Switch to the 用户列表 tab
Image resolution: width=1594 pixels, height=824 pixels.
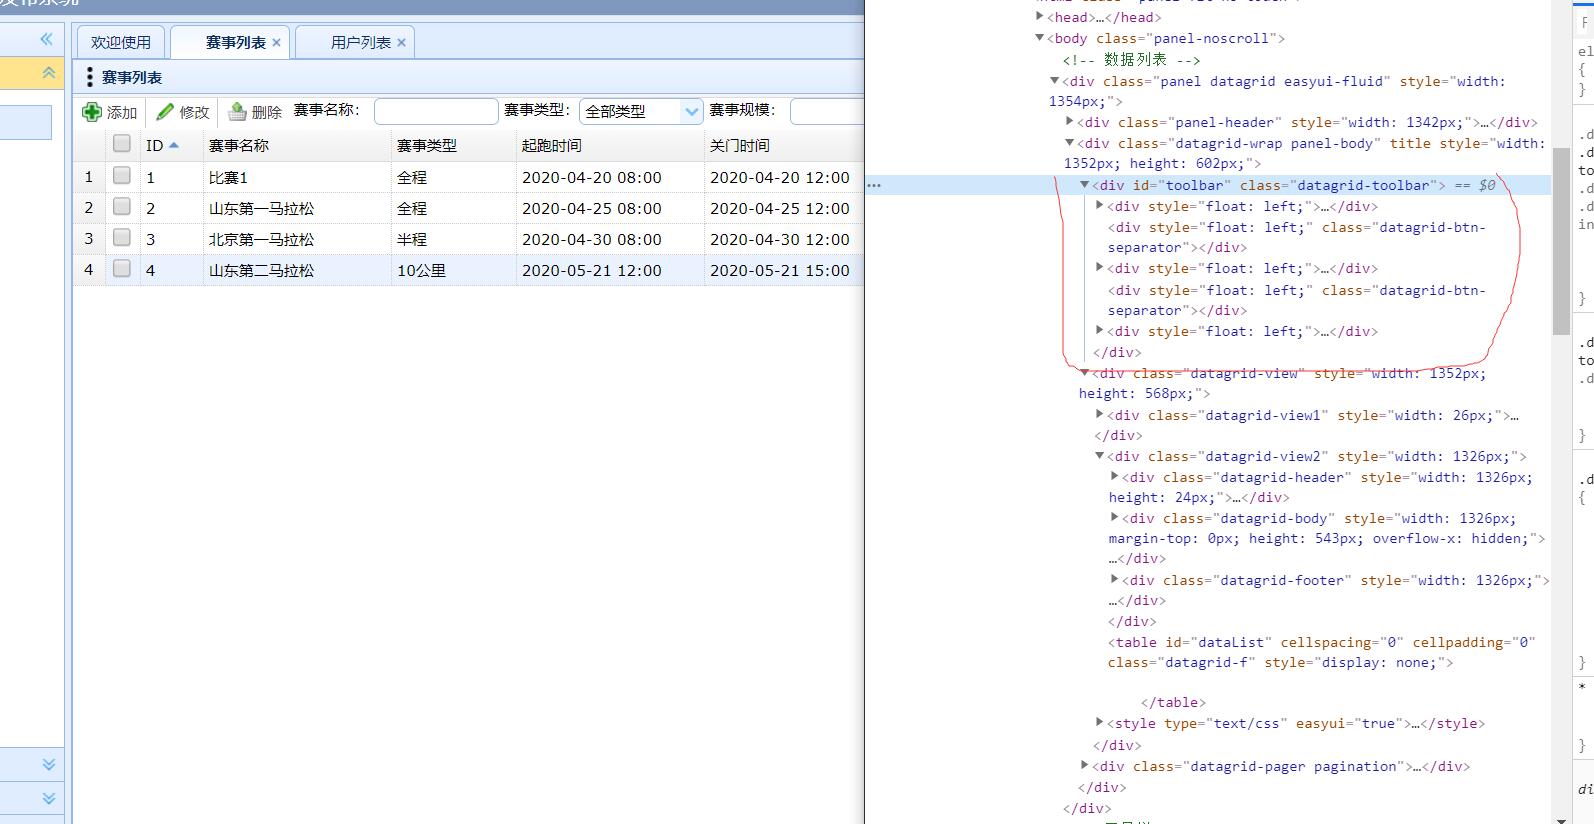tap(361, 43)
